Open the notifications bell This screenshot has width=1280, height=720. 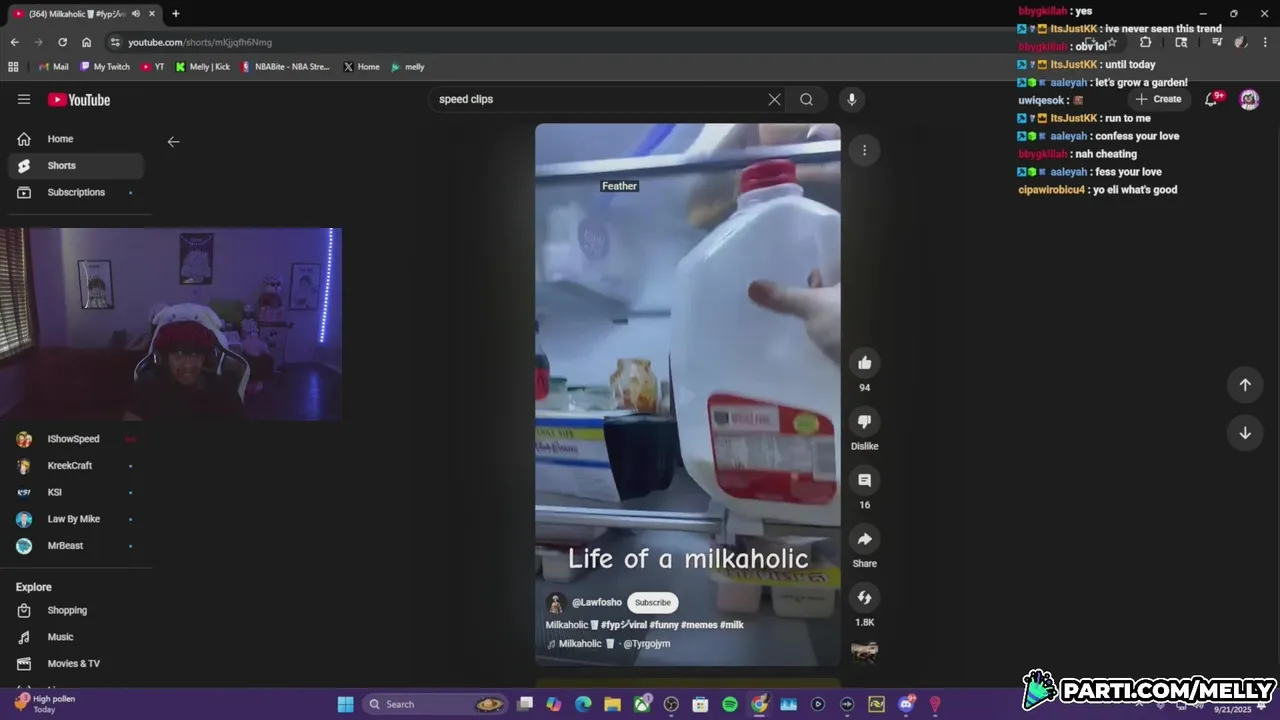[x=1211, y=99]
